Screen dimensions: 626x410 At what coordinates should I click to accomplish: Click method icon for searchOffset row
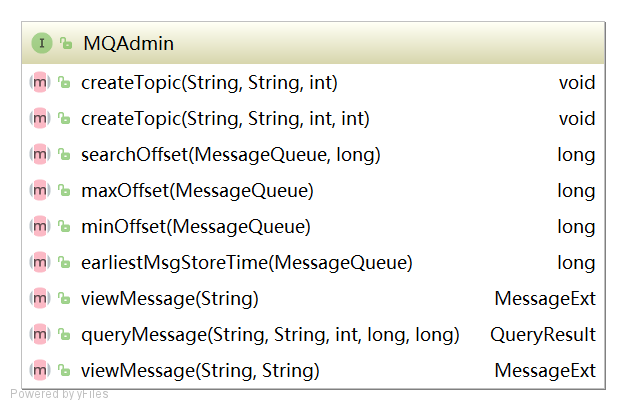click(x=40, y=154)
